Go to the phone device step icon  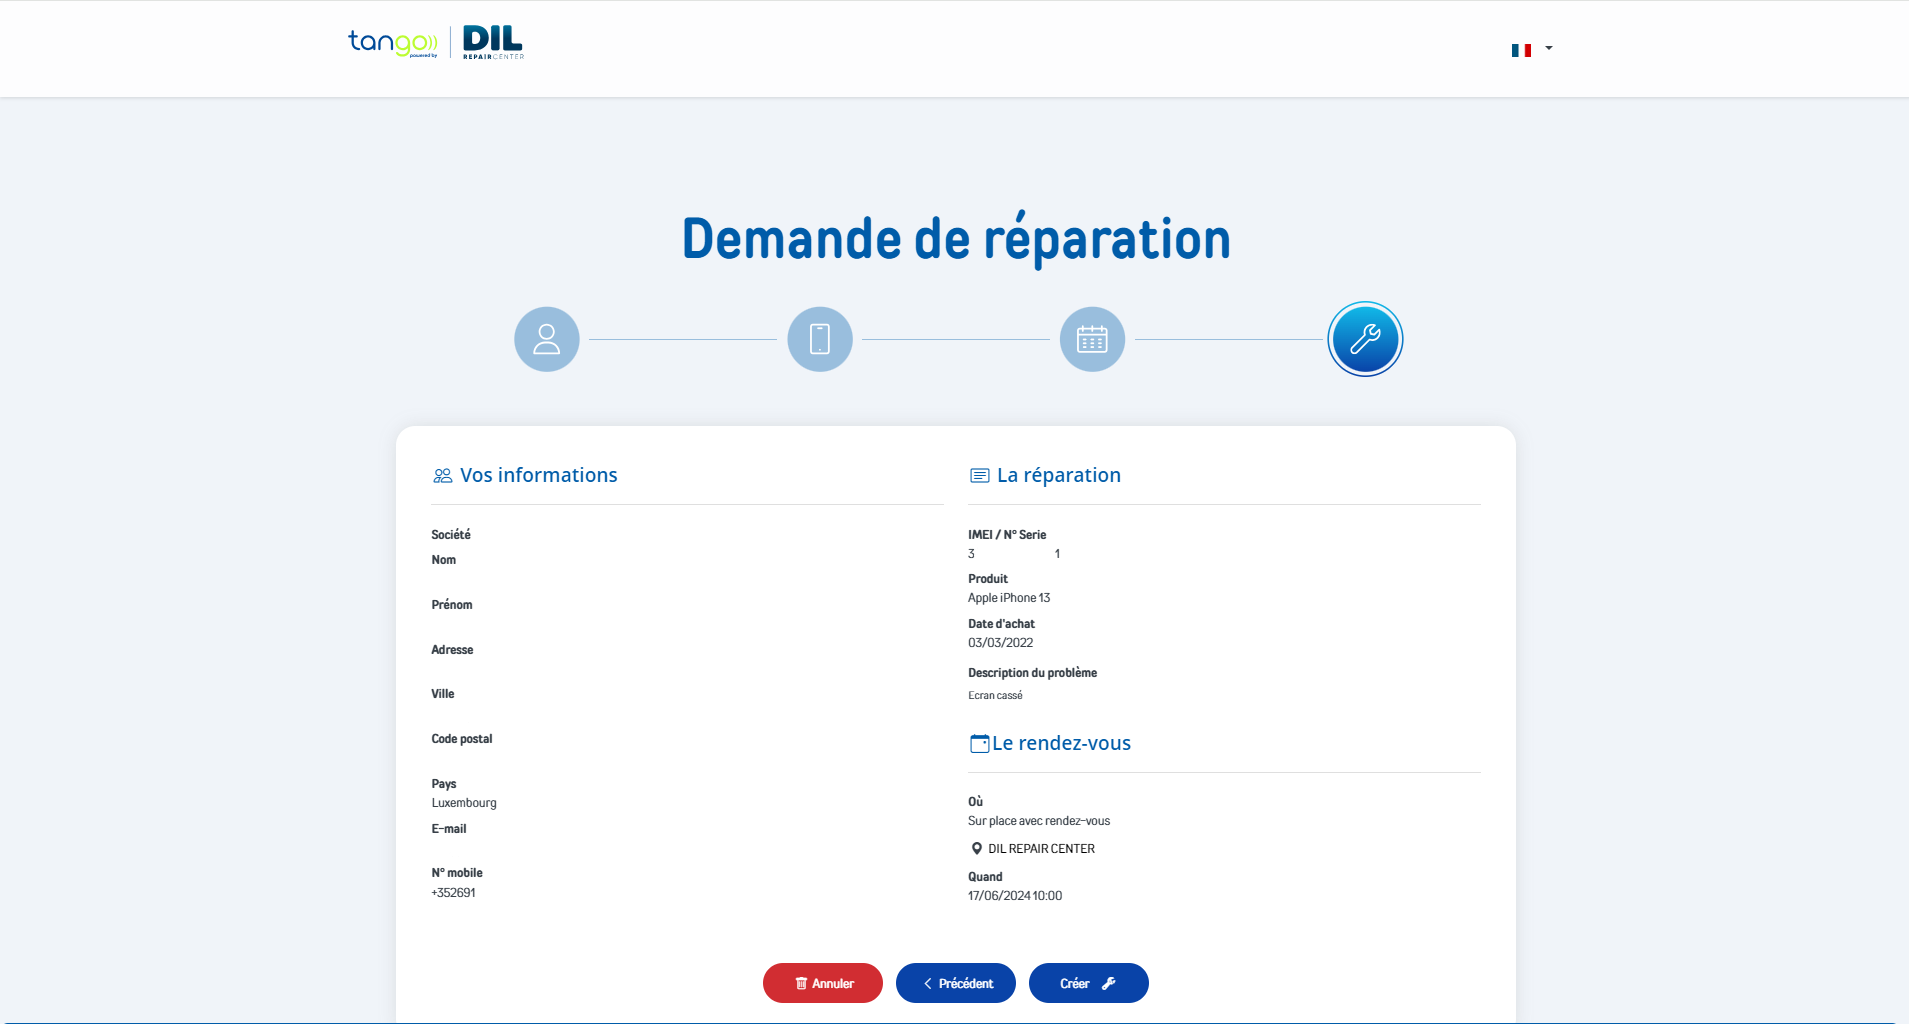click(820, 339)
